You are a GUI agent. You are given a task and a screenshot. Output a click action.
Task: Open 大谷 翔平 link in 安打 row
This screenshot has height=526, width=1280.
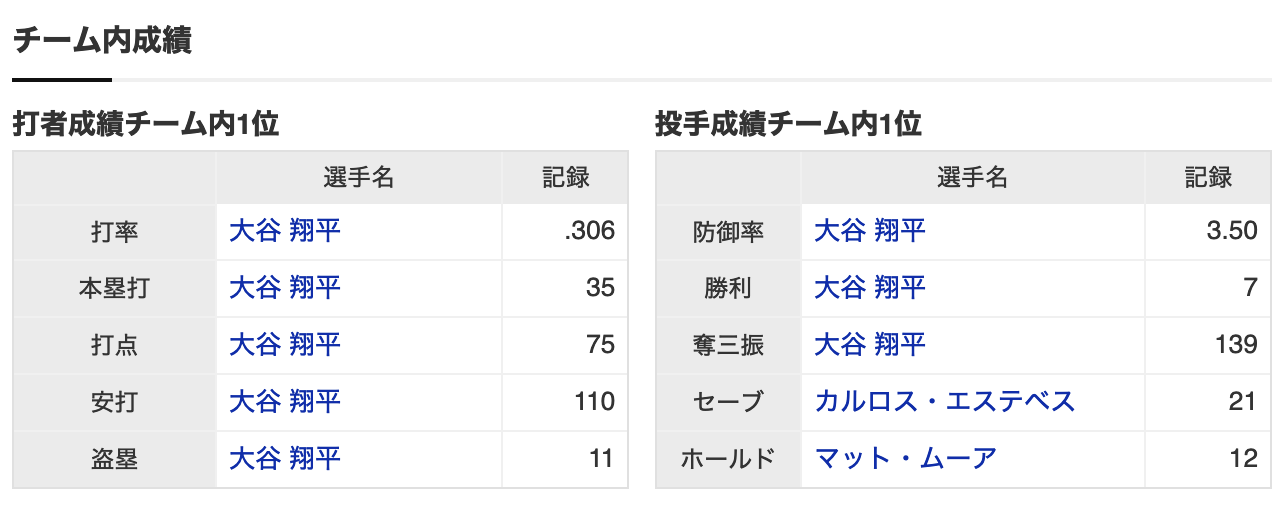[285, 402]
